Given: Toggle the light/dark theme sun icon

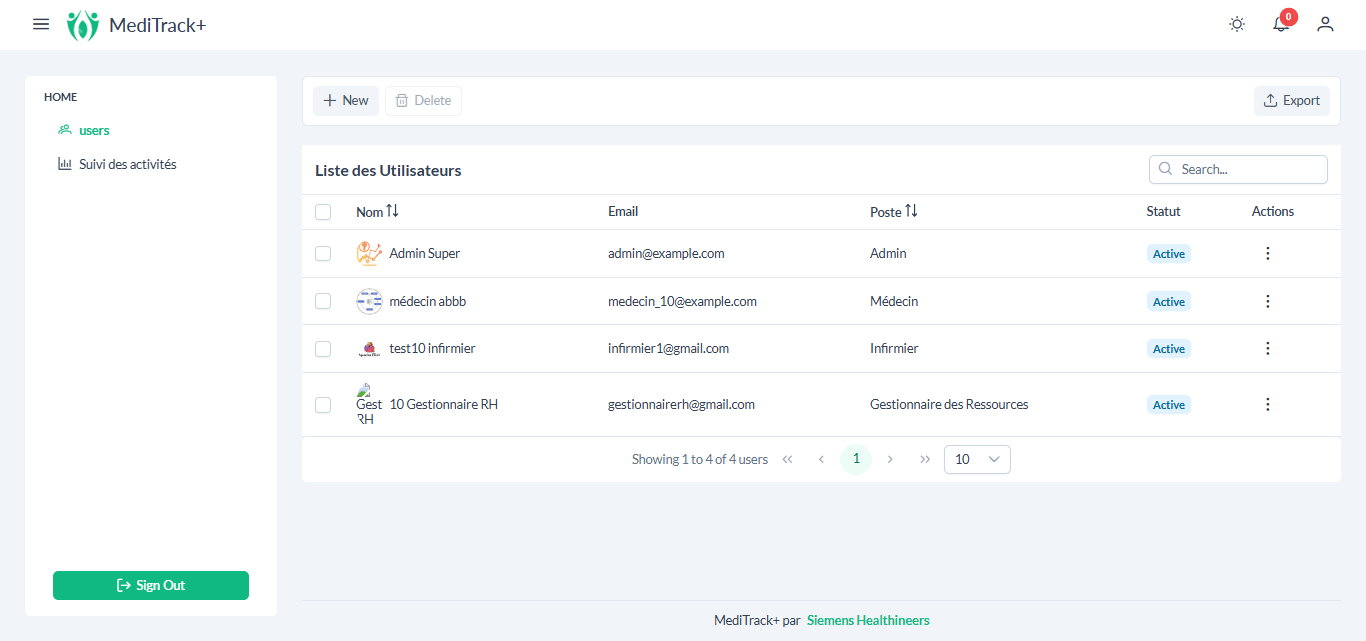Looking at the screenshot, I should (1237, 24).
